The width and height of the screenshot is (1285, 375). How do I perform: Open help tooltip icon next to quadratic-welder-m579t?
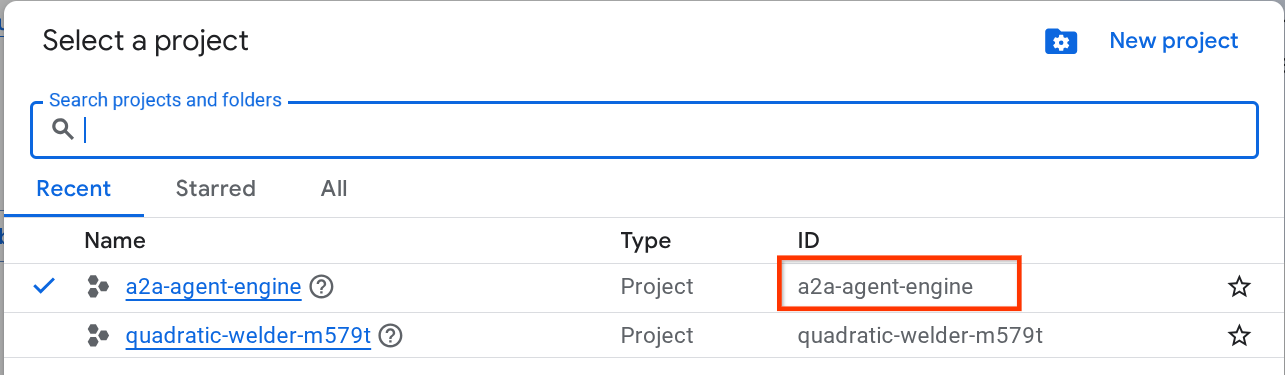tap(391, 336)
